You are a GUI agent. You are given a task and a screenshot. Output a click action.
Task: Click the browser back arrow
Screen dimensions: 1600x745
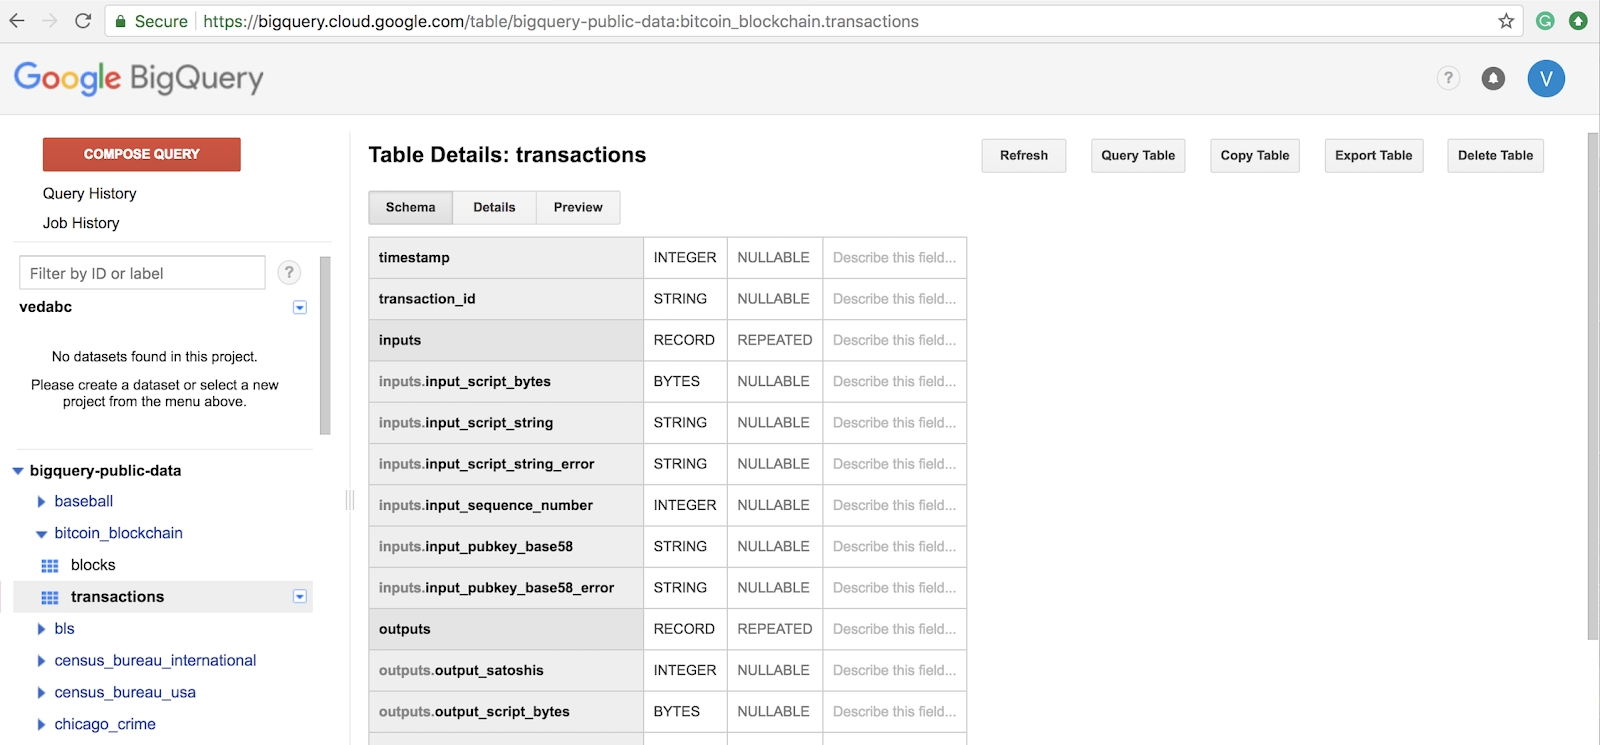tap(17, 21)
